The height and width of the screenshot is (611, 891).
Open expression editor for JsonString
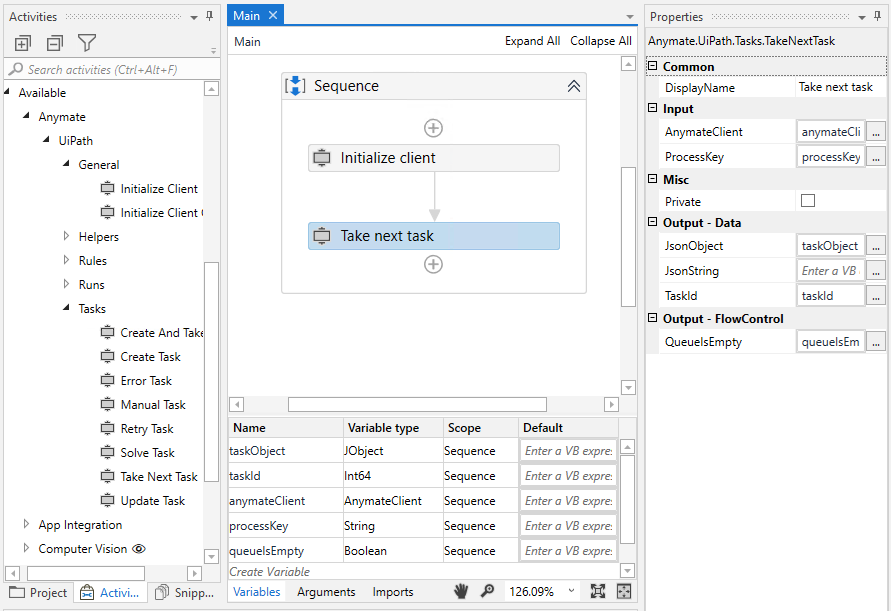pyautogui.click(x=876, y=271)
